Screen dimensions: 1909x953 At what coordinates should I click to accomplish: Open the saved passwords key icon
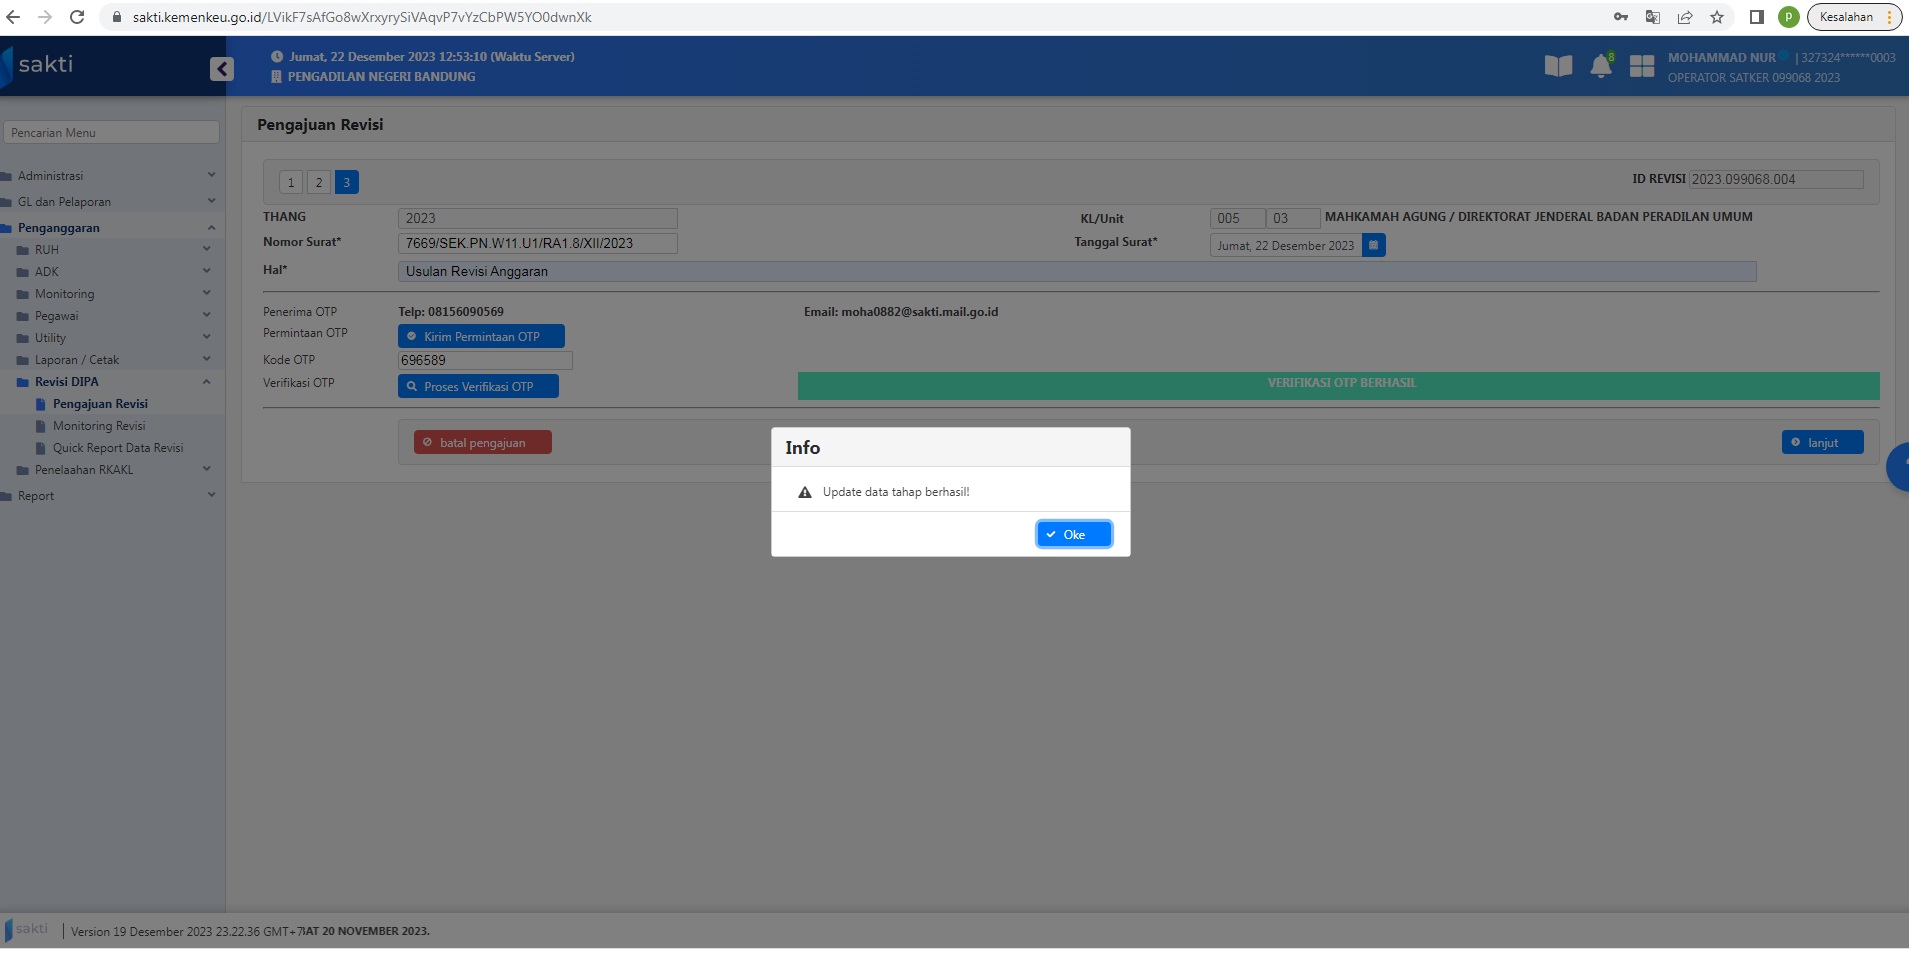tap(1620, 17)
